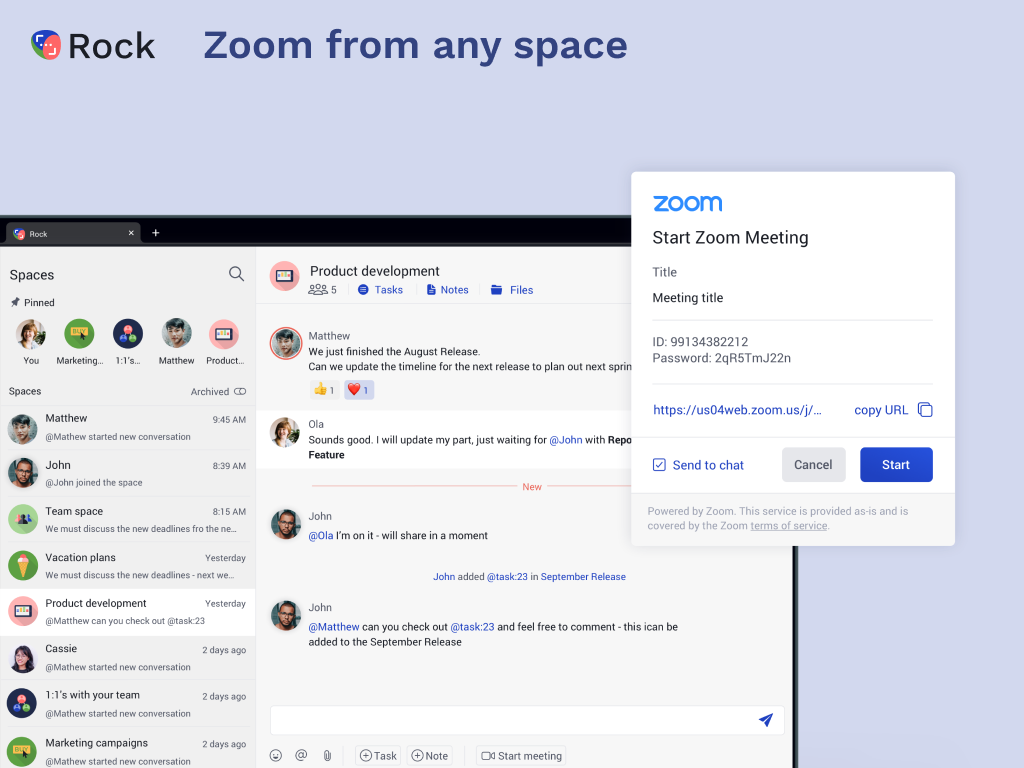Open Team space in sidebar list
The width and height of the screenshot is (1024, 768).
click(127, 520)
